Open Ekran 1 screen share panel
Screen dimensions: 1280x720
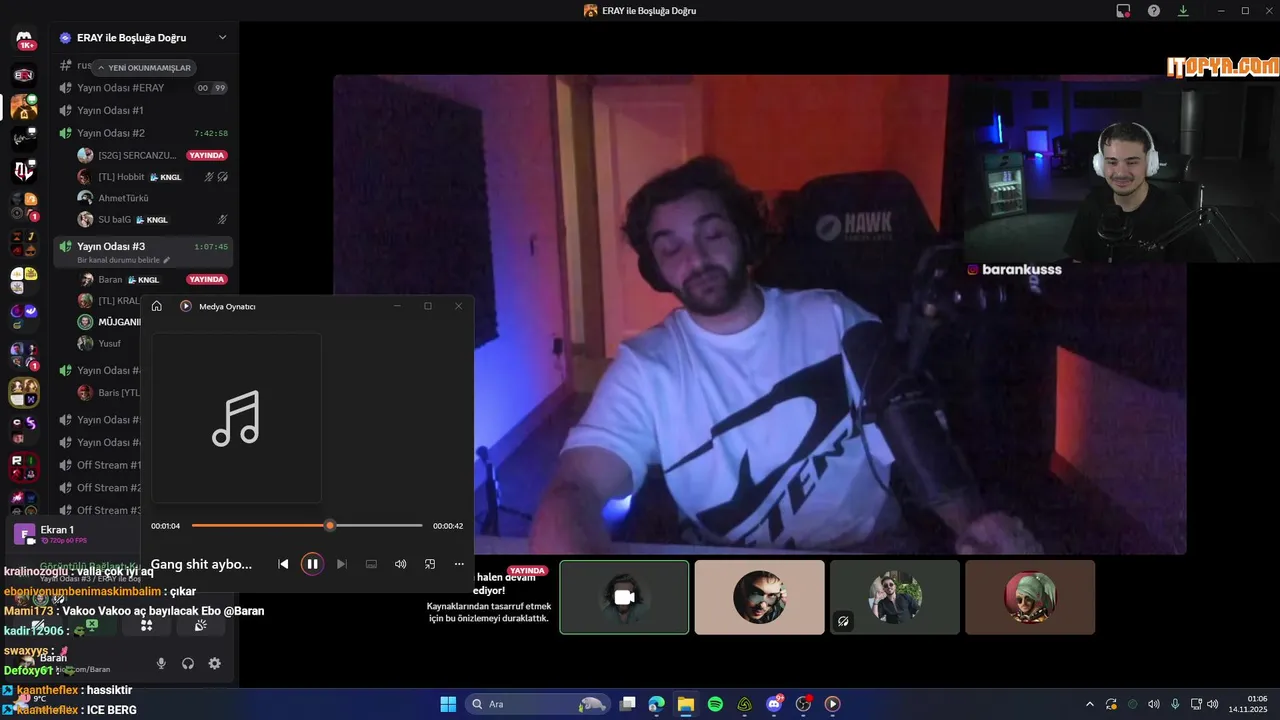[x=75, y=534]
